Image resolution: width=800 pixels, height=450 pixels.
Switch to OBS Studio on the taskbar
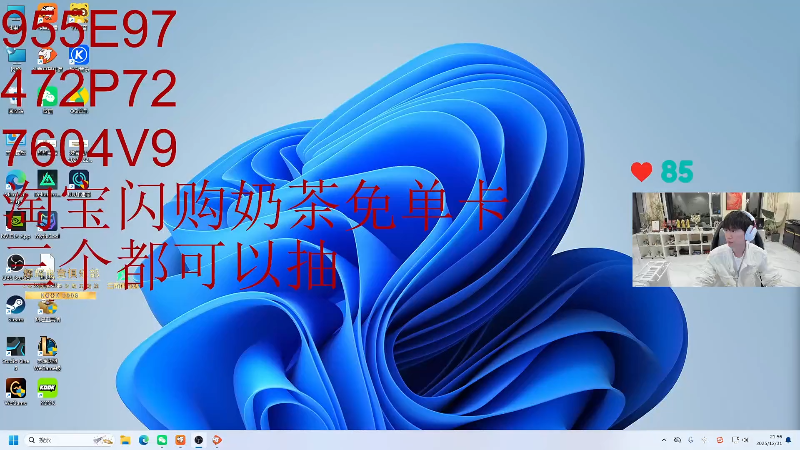199,440
